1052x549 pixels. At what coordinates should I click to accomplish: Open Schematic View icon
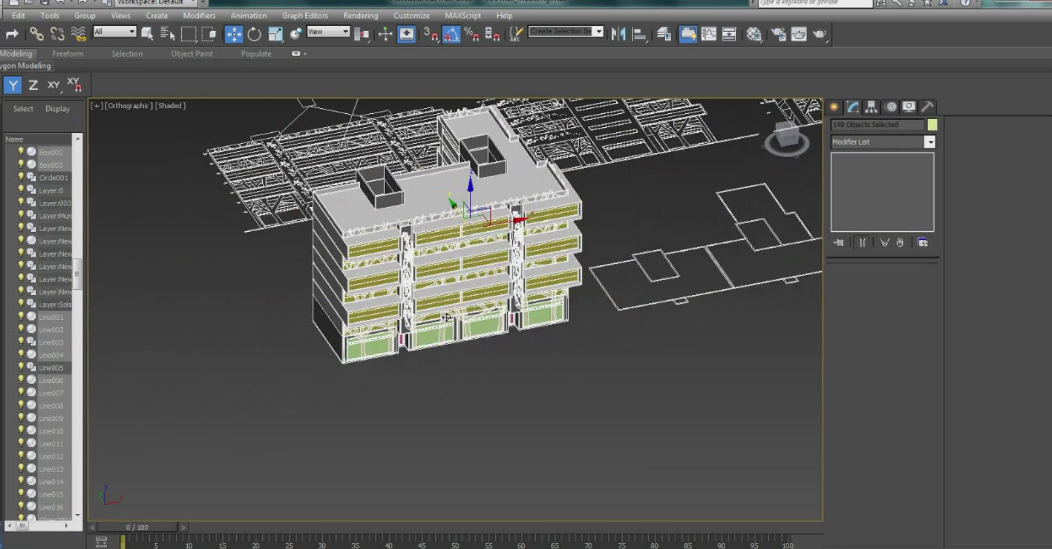coord(729,34)
